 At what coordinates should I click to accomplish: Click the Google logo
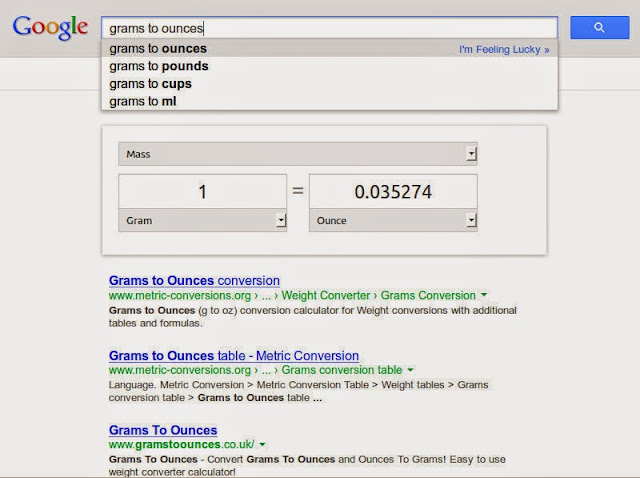tap(50, 28)
